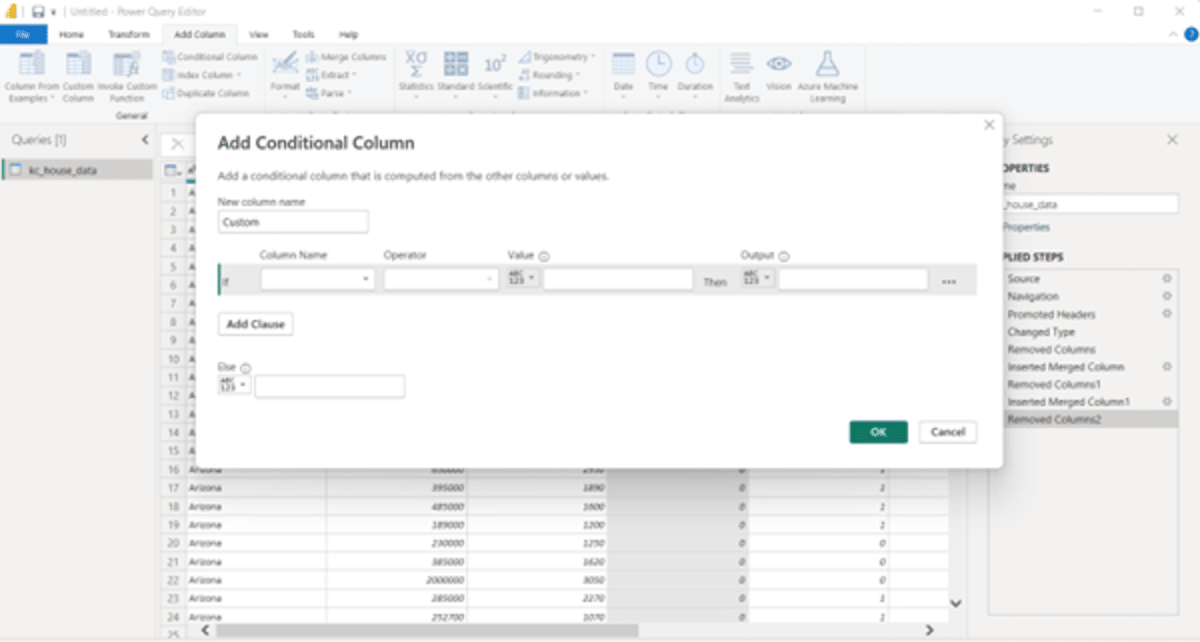This screenshot has height=642, width=1200.
Task: Click the horizontal scrollbar in data grid
Action: (x=427, y=630)
